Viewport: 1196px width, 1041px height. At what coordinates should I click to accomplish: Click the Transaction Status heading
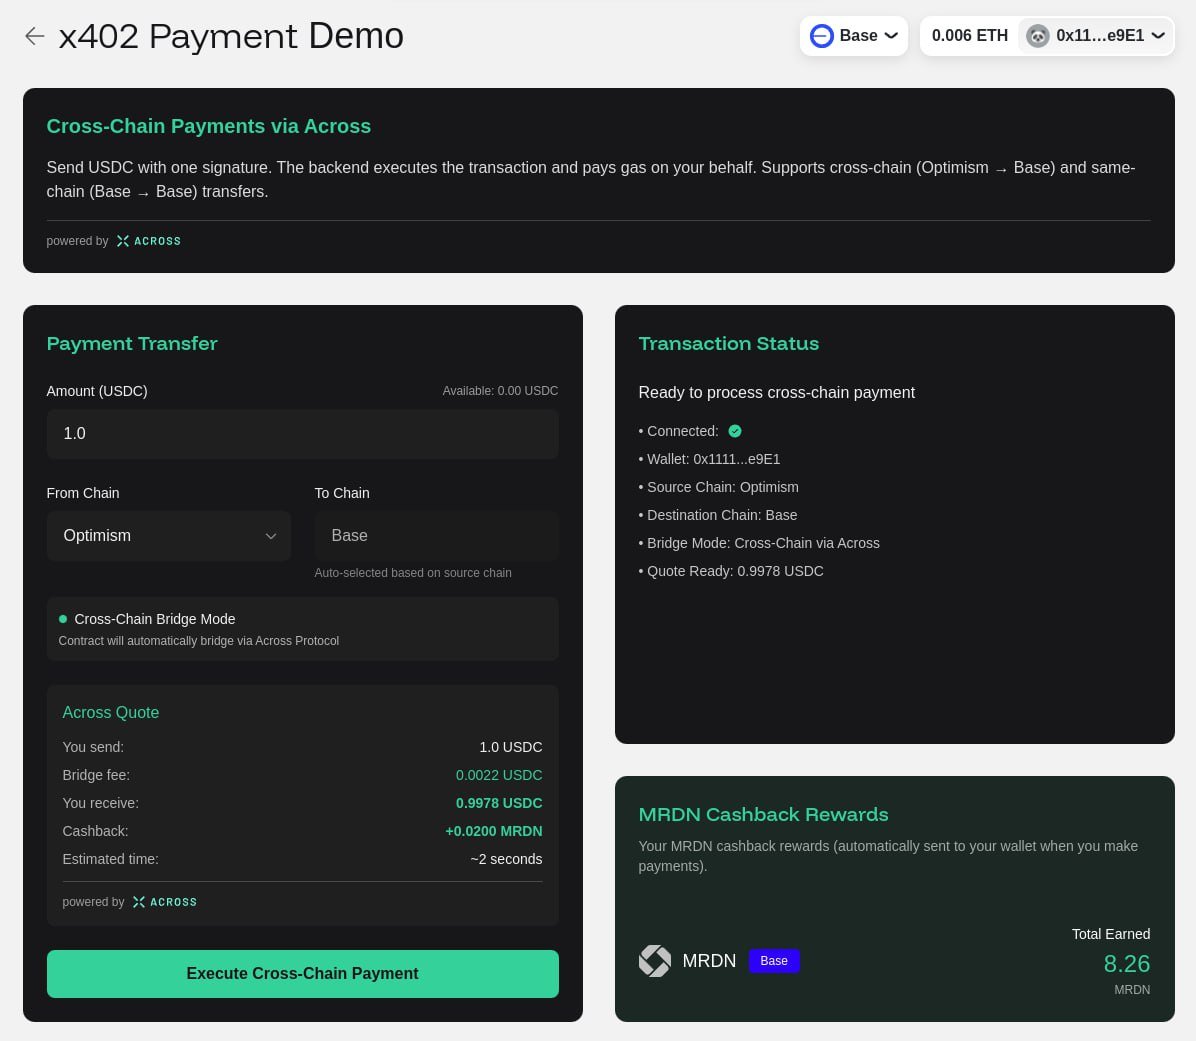click(728, 344)
